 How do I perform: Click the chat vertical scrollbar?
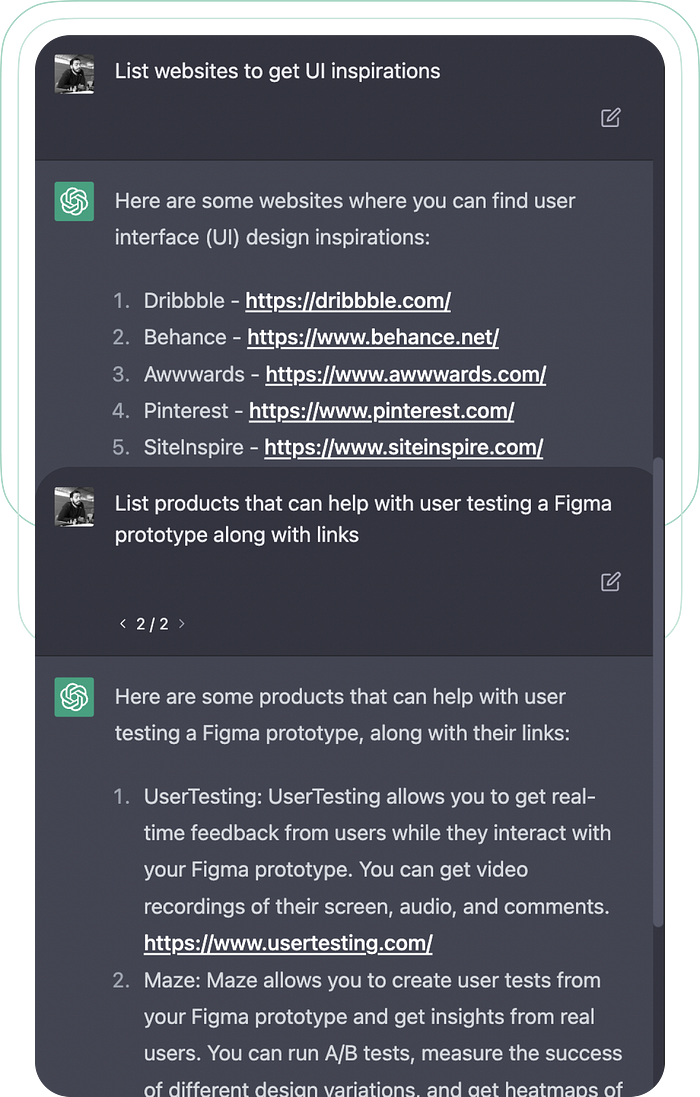tap(657, 690)
